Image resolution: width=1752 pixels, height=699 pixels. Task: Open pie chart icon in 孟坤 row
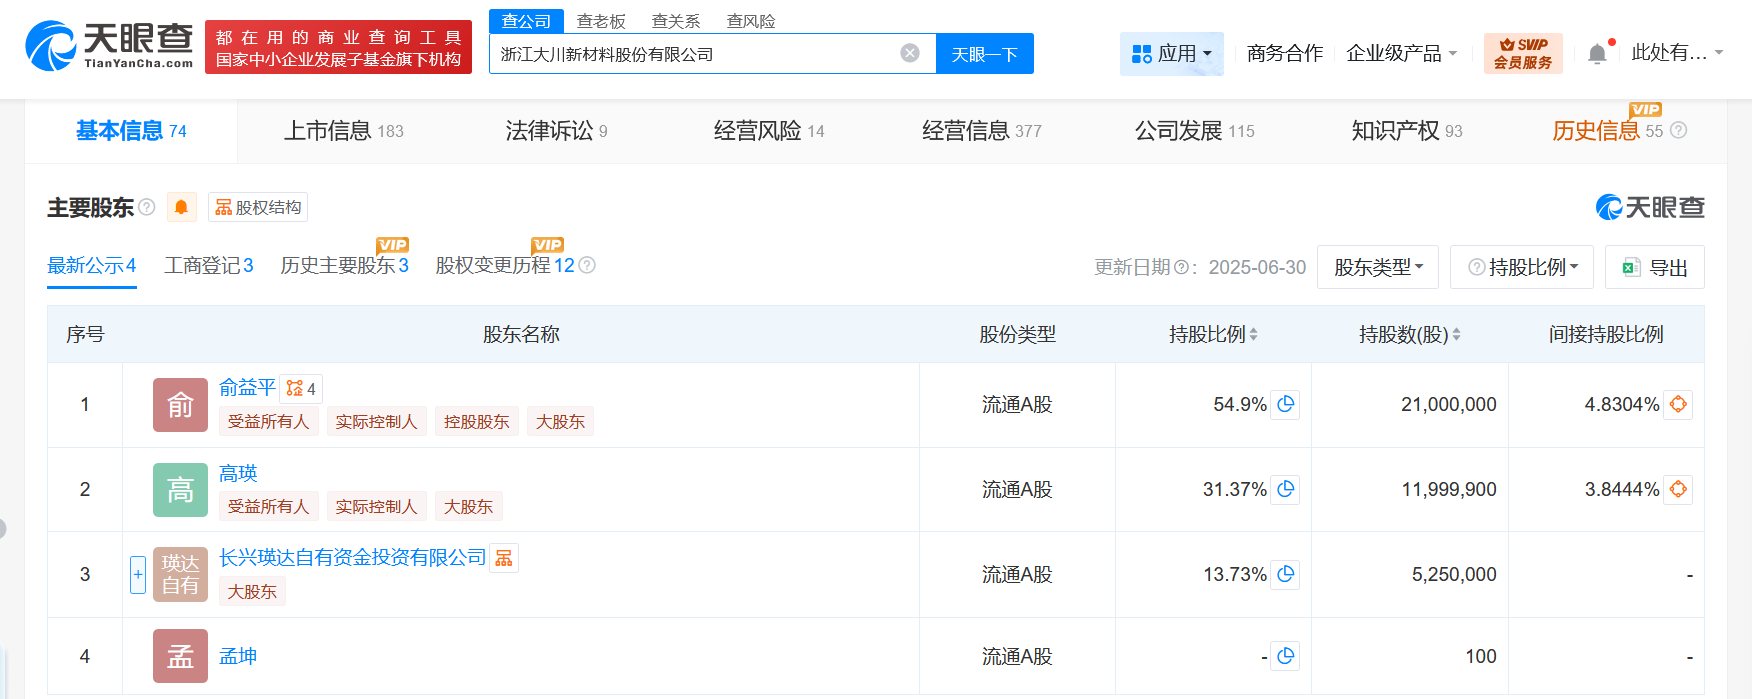(x=1285, y=656)
